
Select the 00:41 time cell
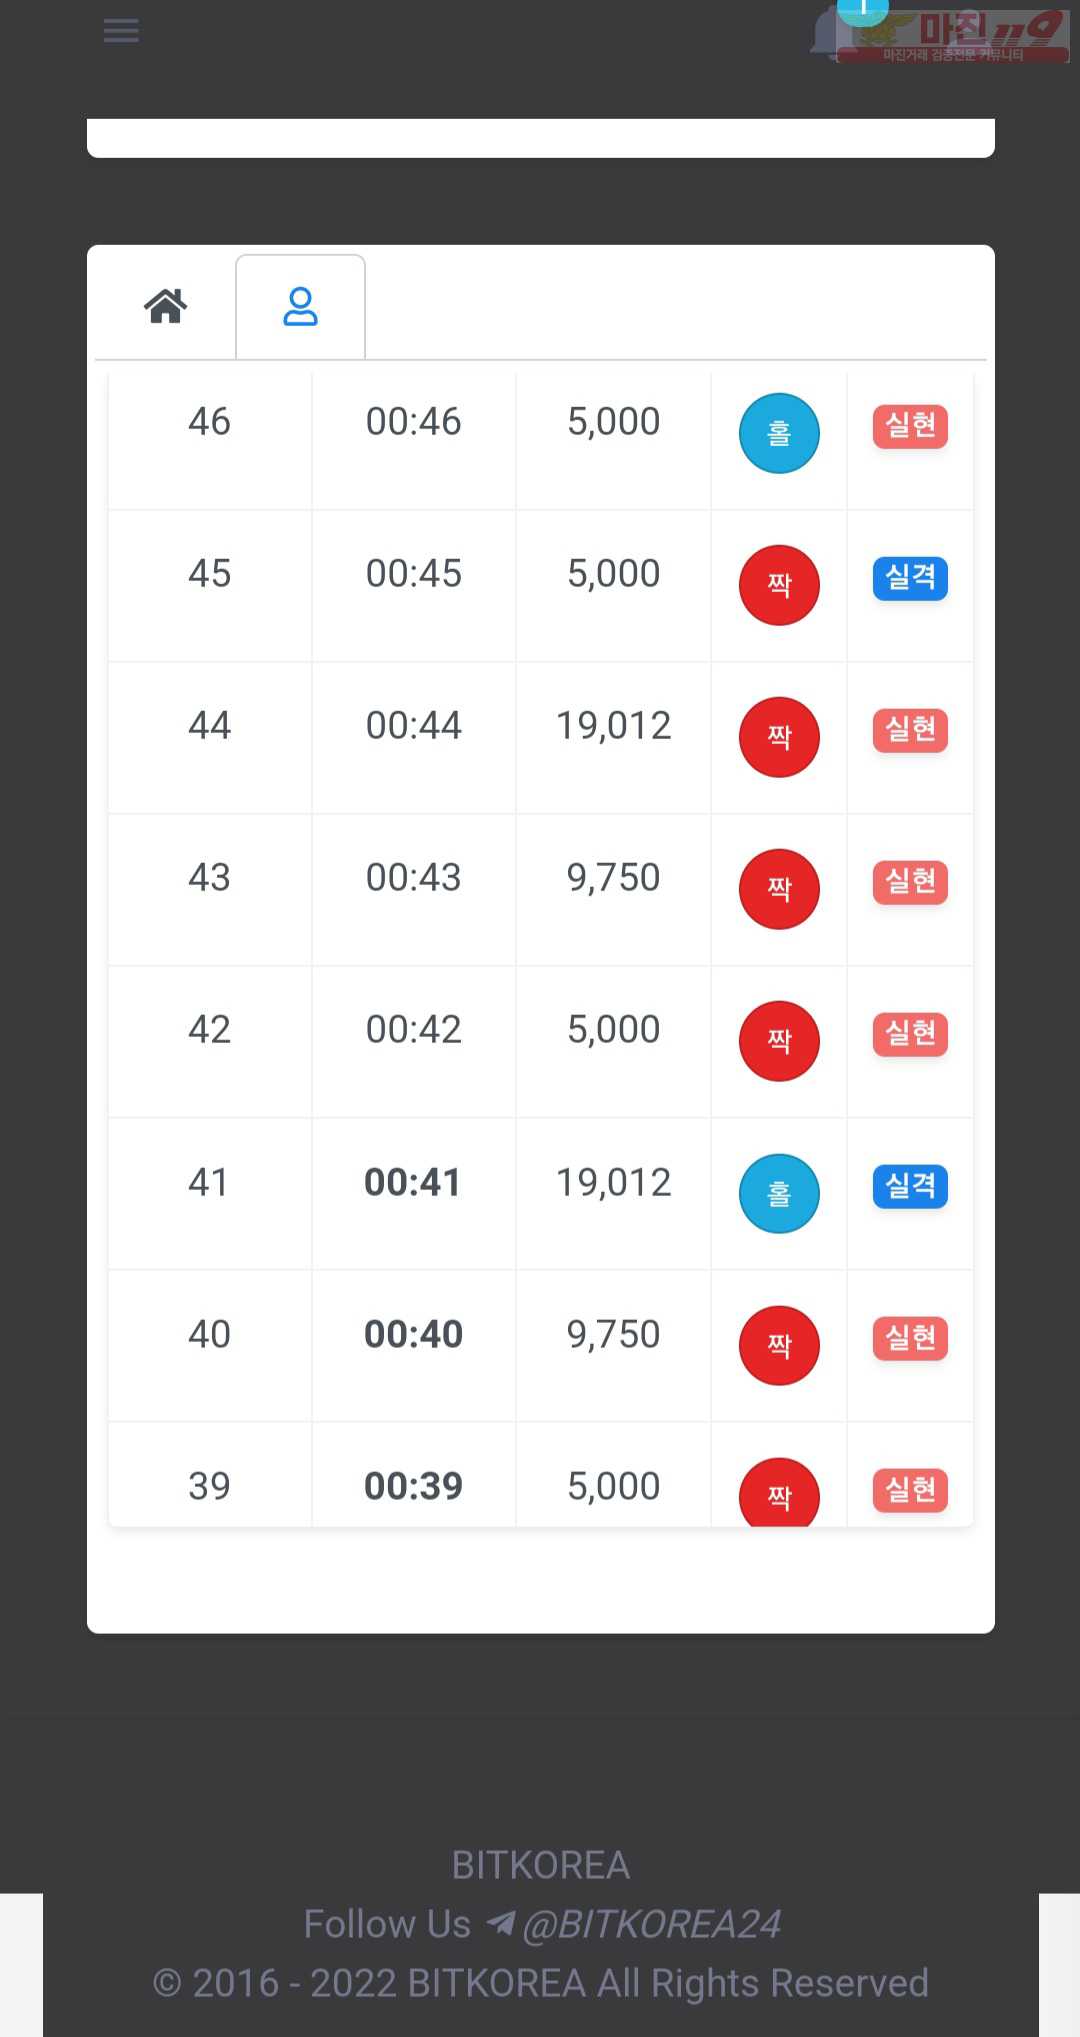click(x=413, y=1182)
